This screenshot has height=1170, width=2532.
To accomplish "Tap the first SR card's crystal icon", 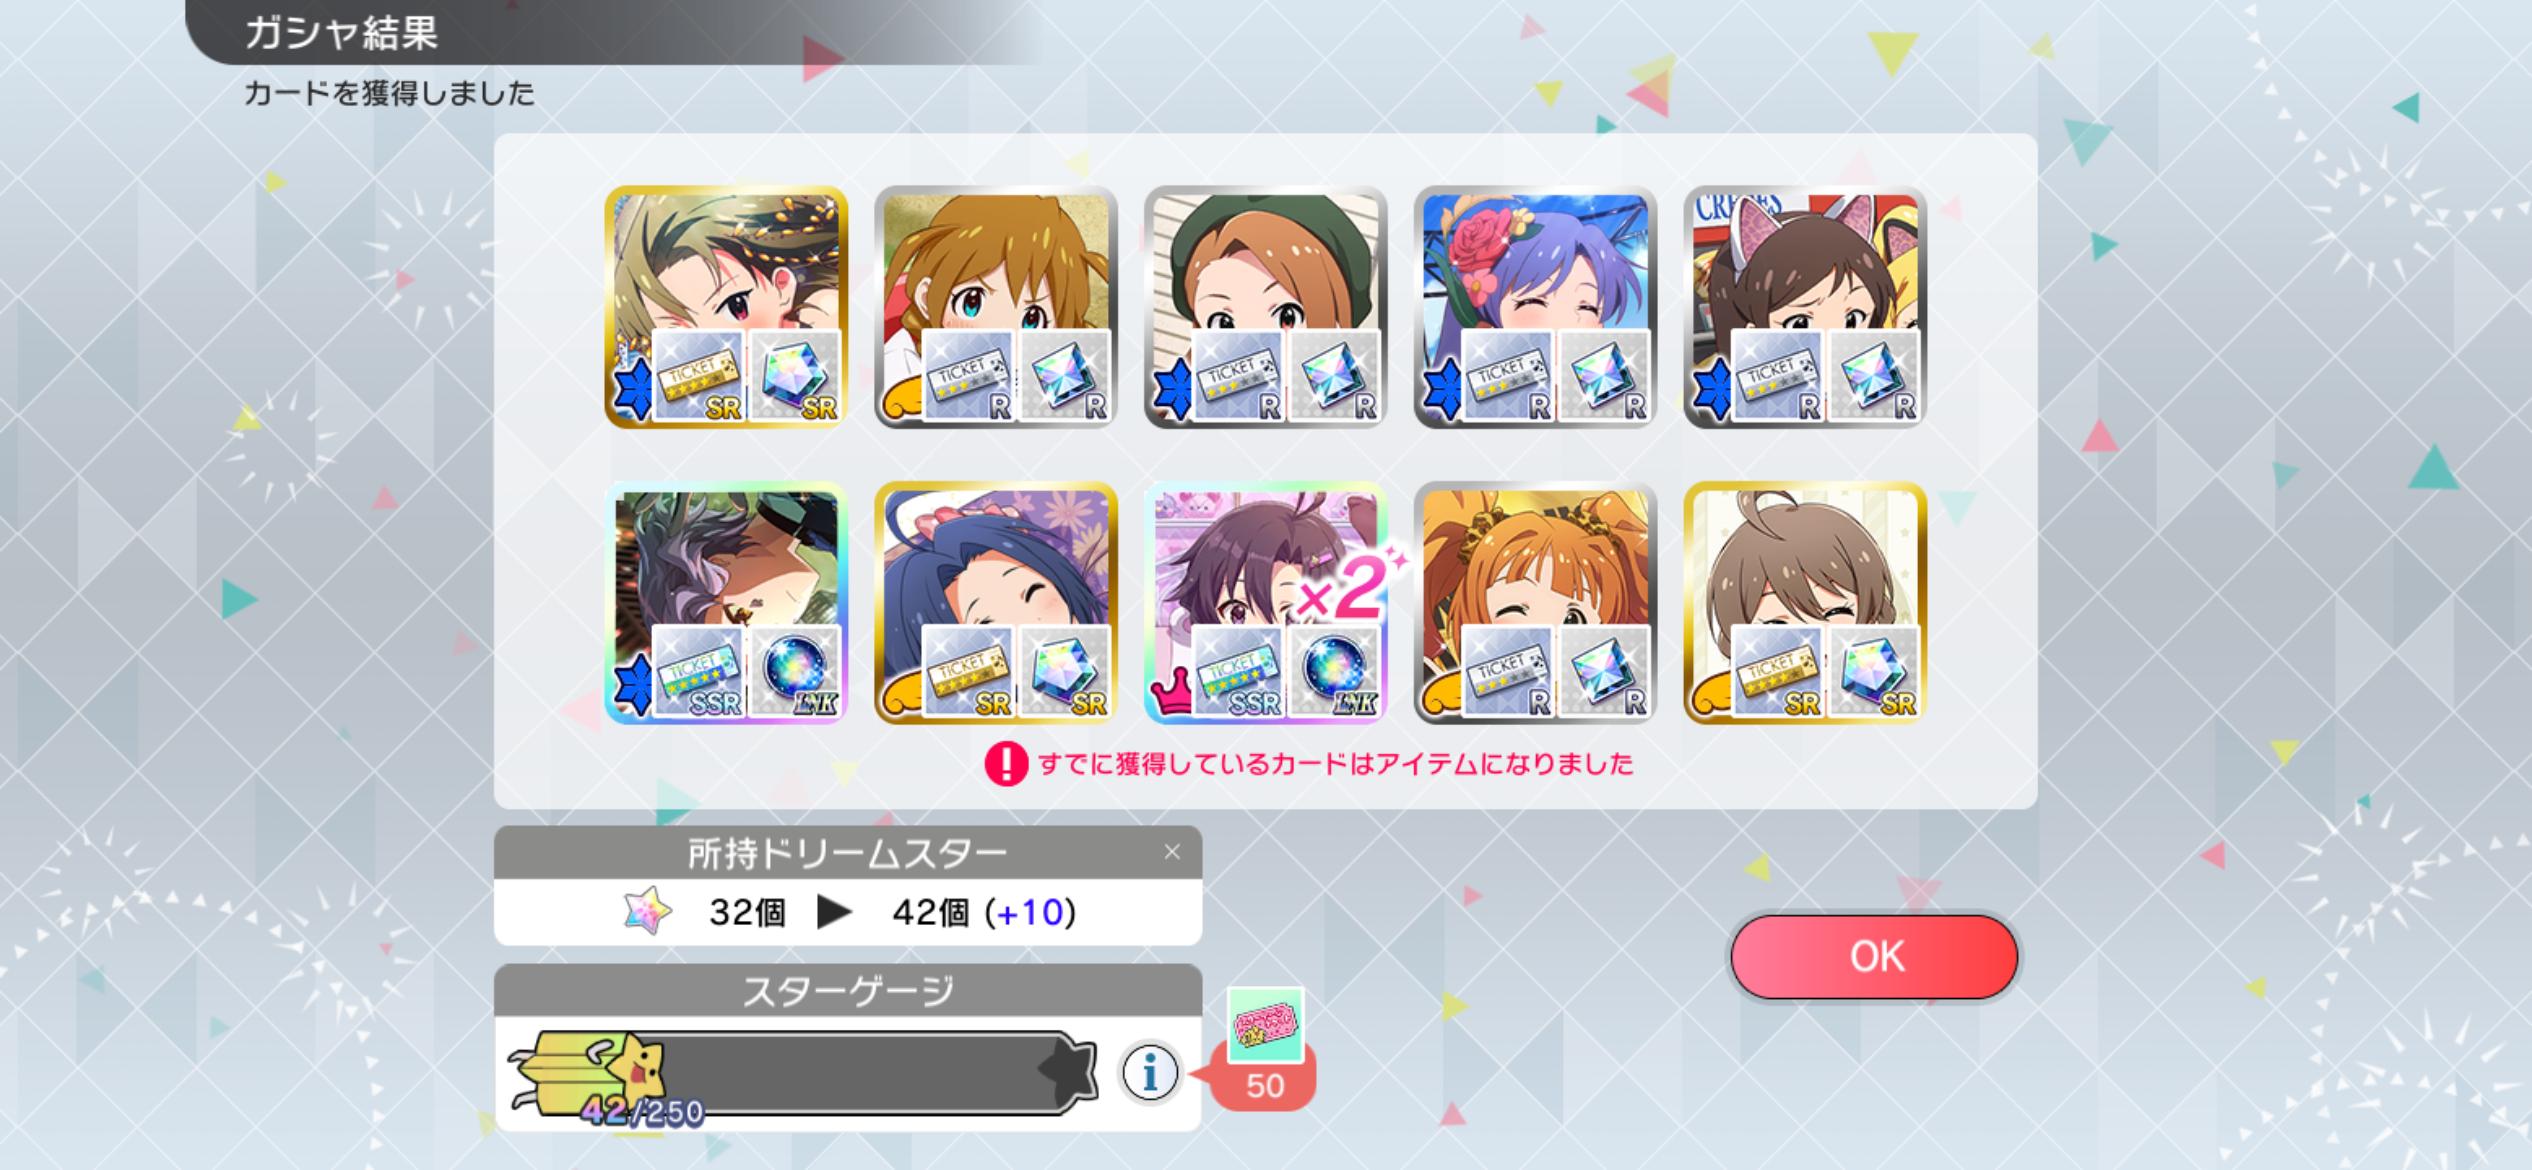I will [795, 377].
